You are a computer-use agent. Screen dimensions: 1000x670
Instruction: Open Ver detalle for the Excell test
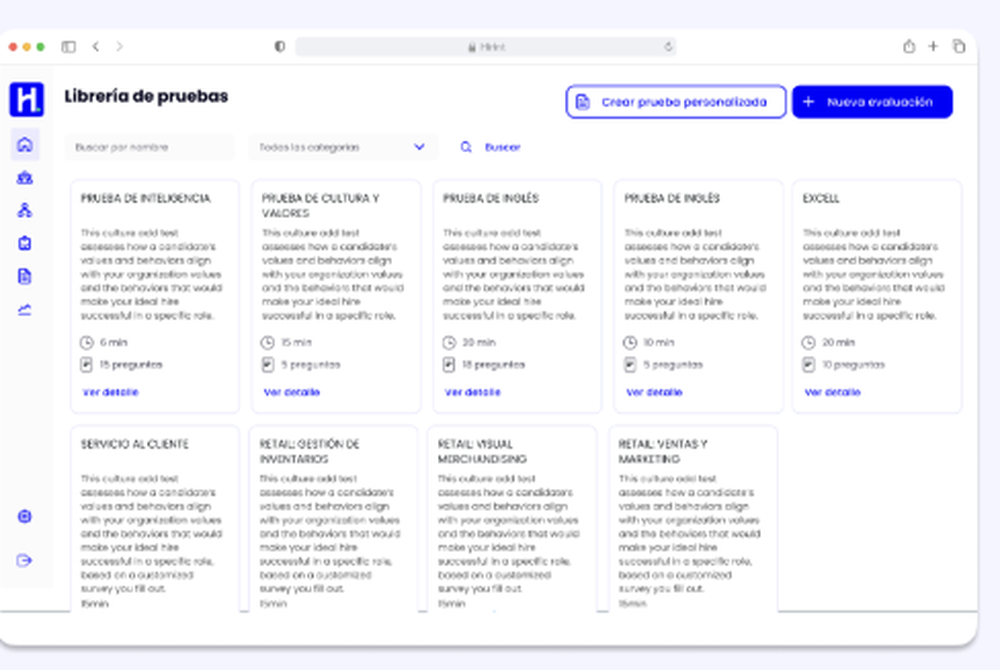coord(832,392)
